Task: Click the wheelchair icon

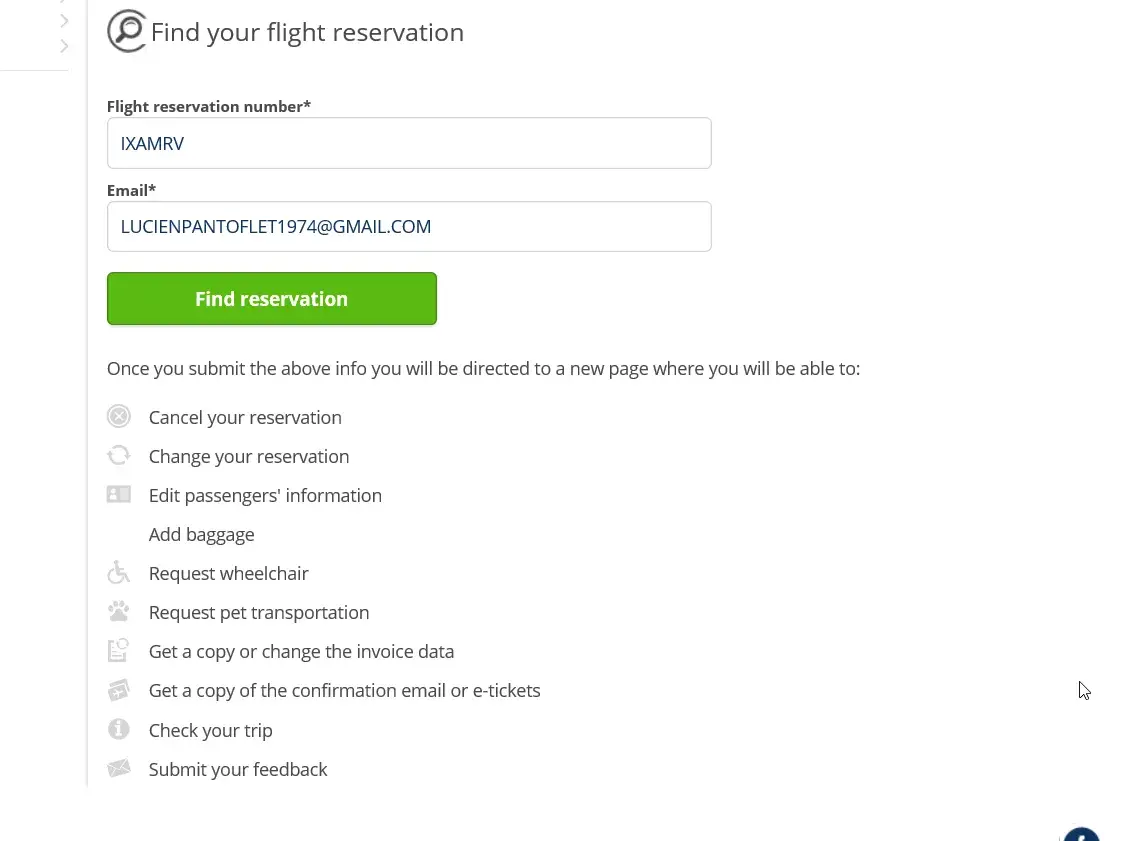Action: 119,573
